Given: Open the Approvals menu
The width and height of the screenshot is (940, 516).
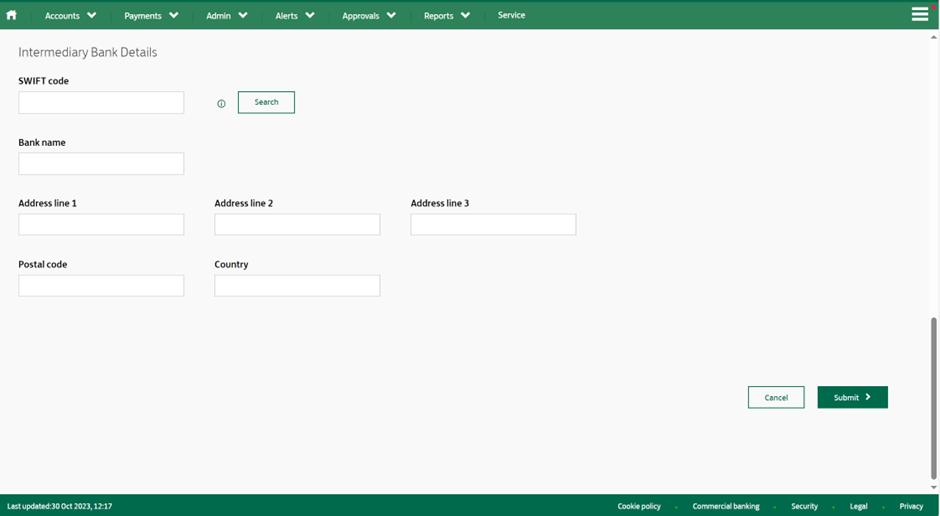Looking at the screenshot, I should (368, 16).
